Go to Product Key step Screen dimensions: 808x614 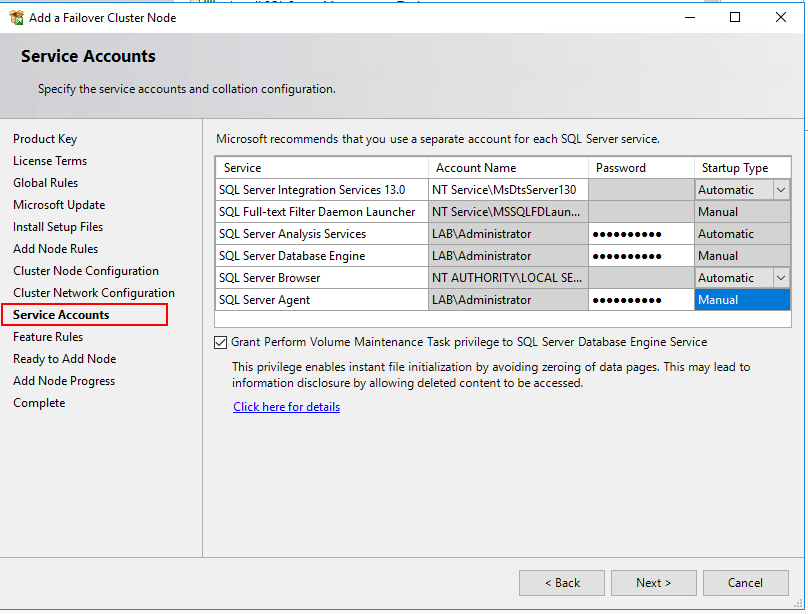45,139
